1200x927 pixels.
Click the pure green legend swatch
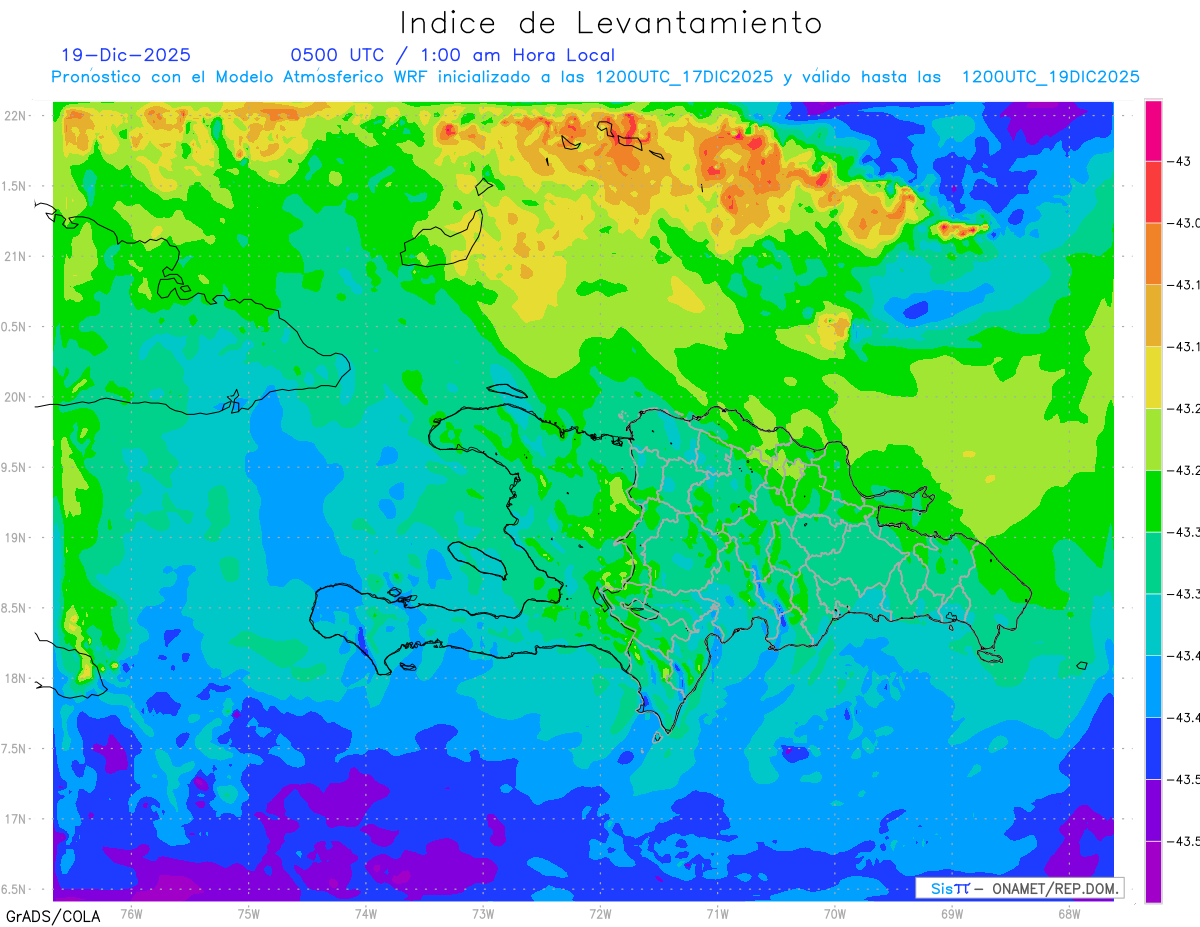(1153, 501)
